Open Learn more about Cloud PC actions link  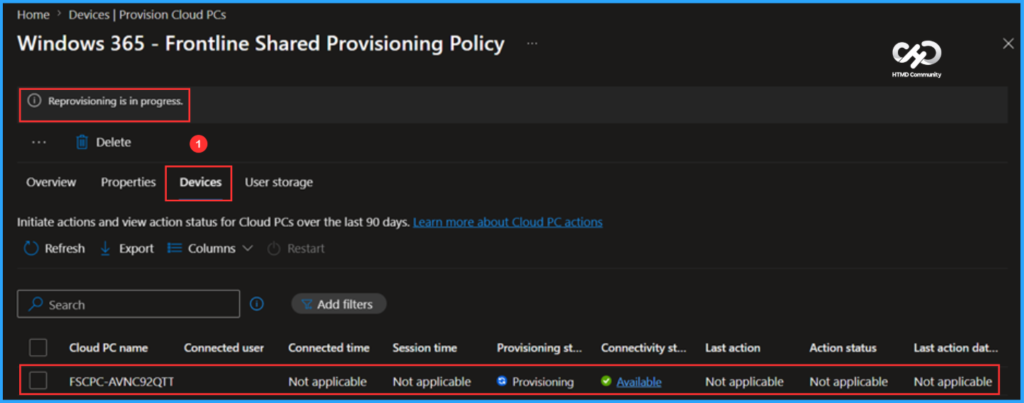(508, 222)
